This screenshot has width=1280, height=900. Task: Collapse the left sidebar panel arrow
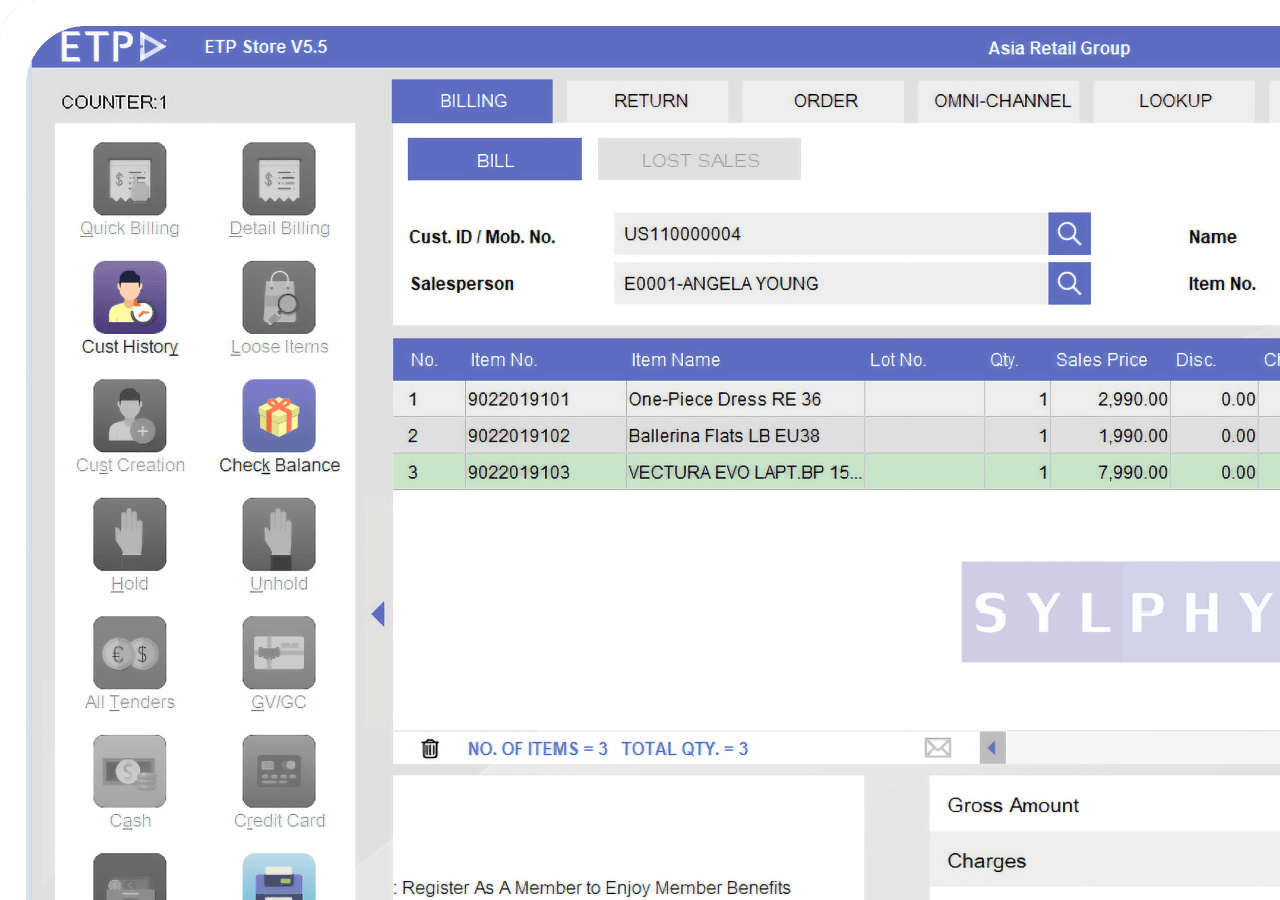coord(378,614)
